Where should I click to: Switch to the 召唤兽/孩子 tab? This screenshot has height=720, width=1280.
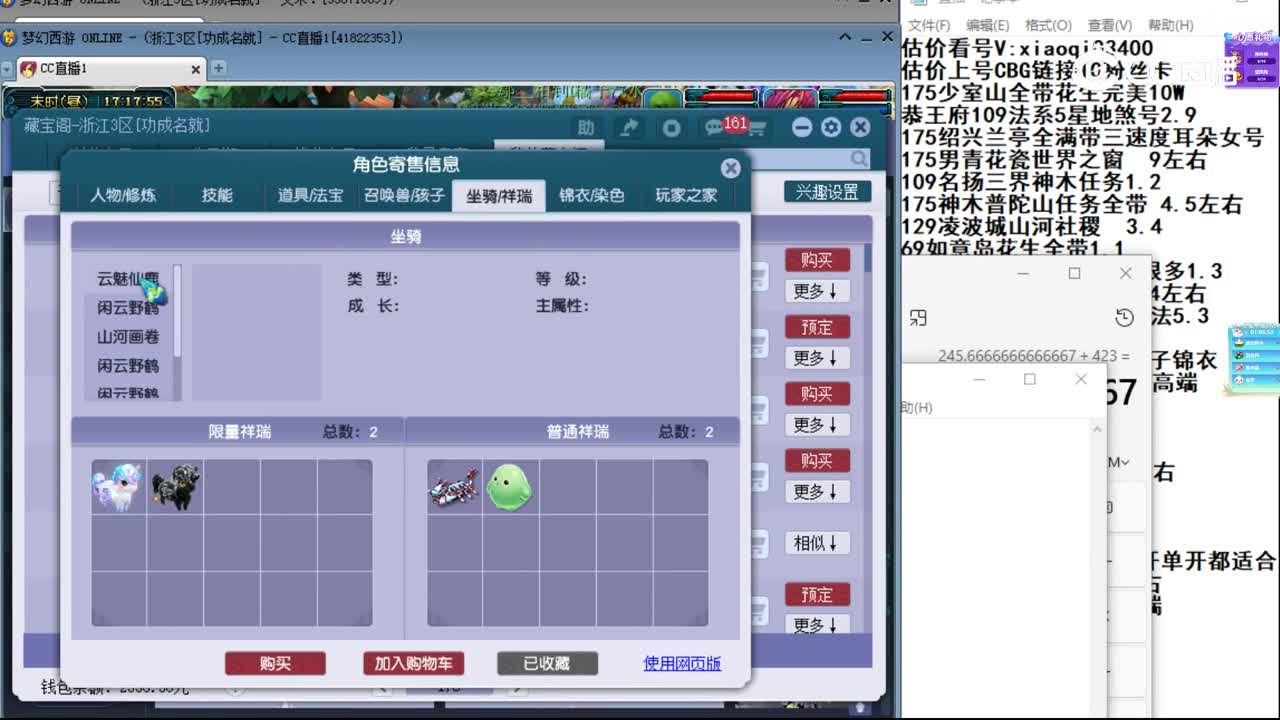click(x=404, y=195)
